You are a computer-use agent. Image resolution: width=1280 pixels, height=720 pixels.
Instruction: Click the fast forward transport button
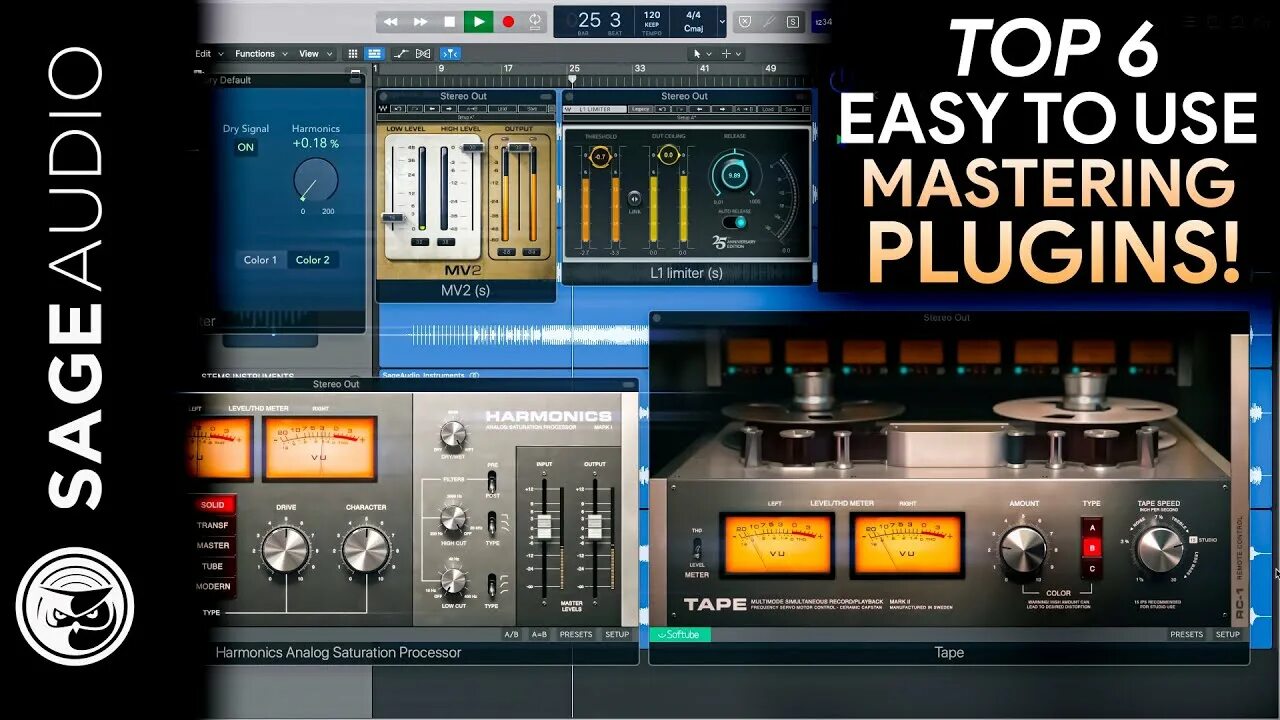[x=421, y=21]
